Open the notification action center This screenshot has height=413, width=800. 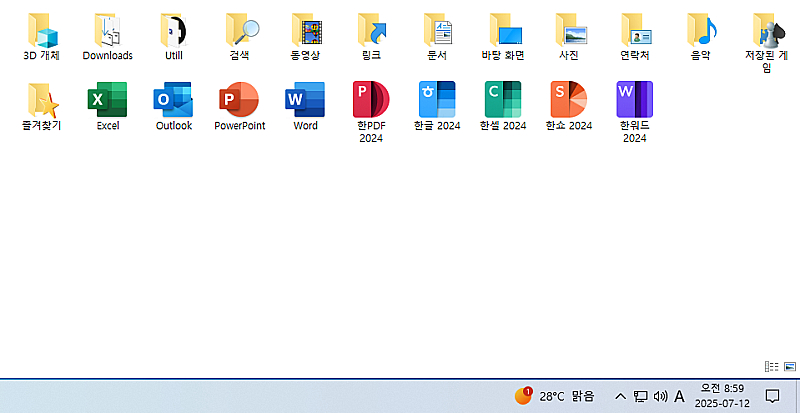772,396
